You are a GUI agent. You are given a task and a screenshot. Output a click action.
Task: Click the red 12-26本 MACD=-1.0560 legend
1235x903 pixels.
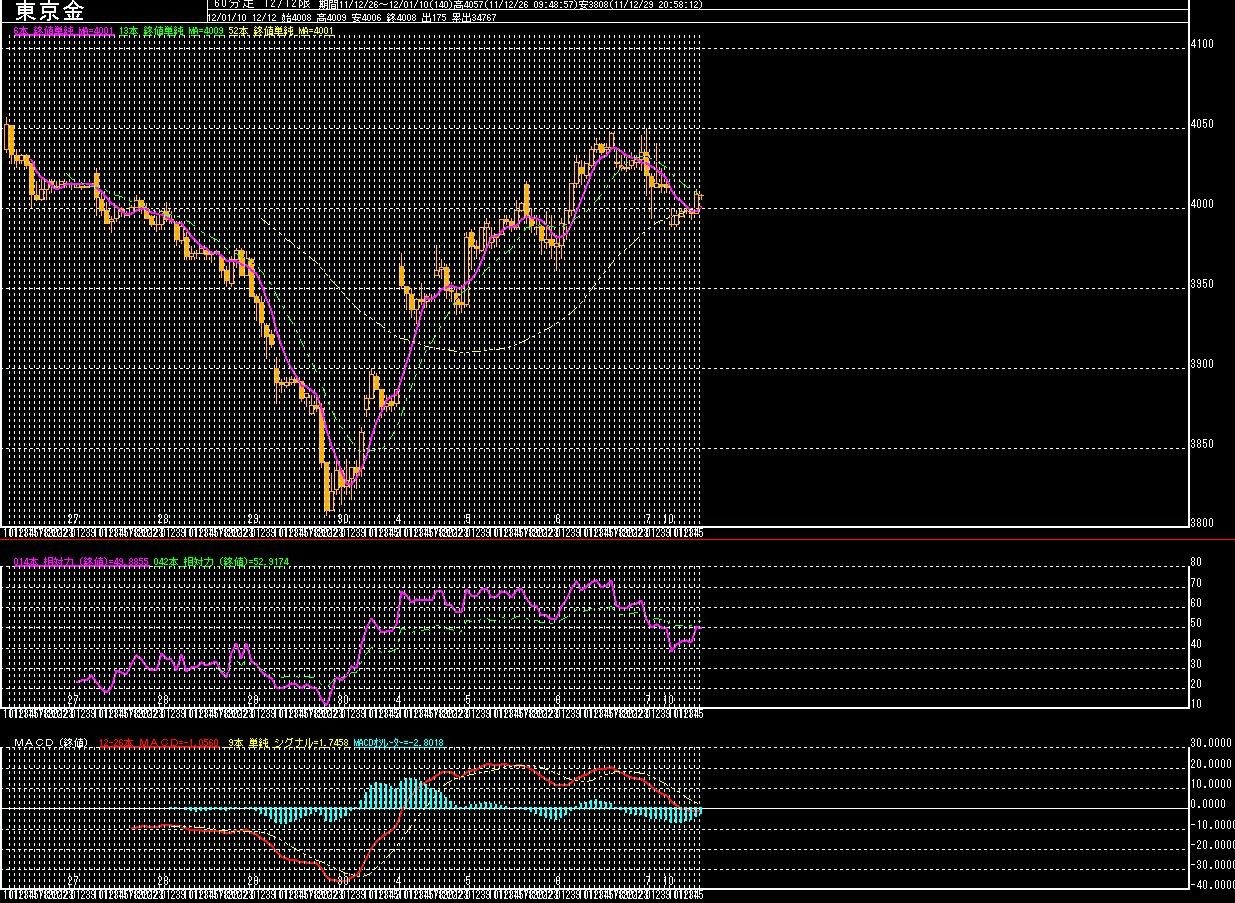tap(158, 743)
